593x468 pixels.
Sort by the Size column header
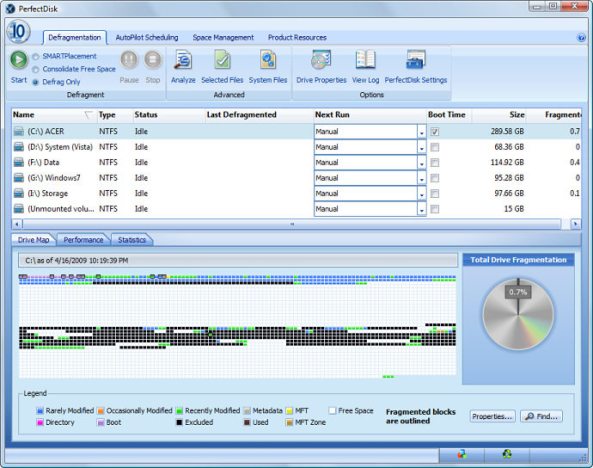click(499, 115)
